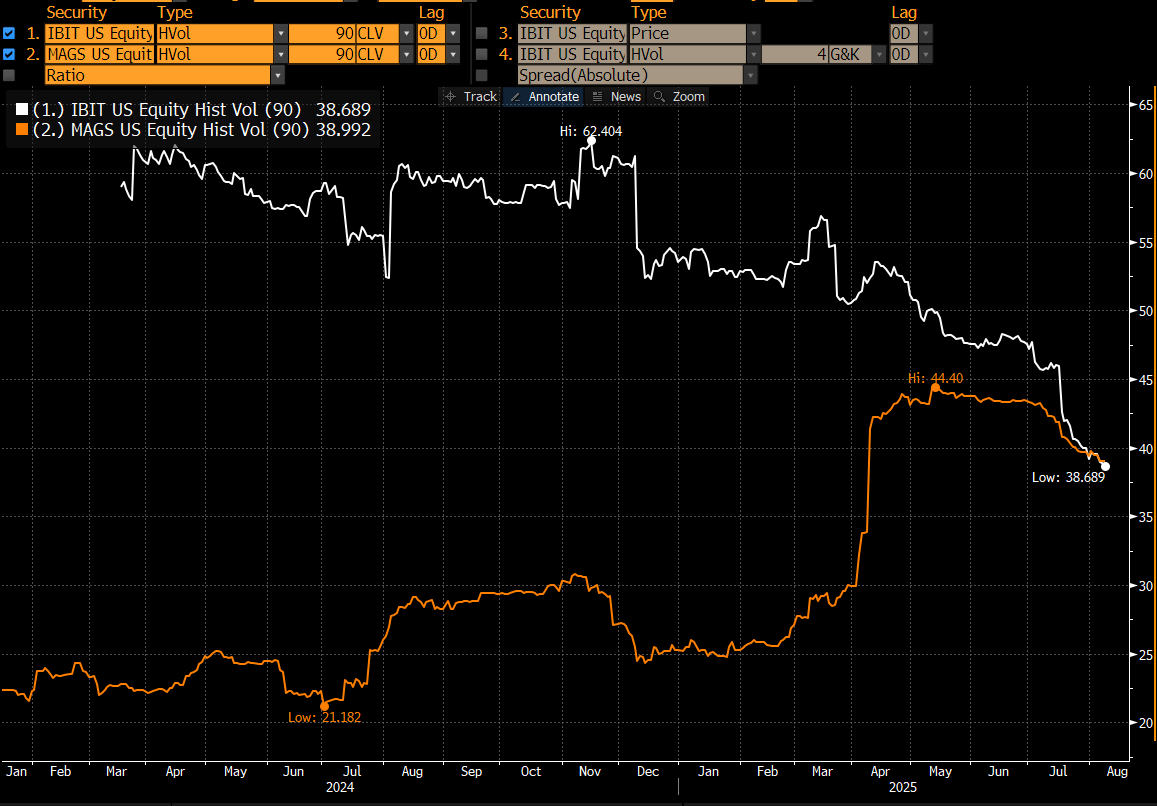Click the orange MAGS legend color square
Screen dimensions: 1157x806
click(21, 130)
